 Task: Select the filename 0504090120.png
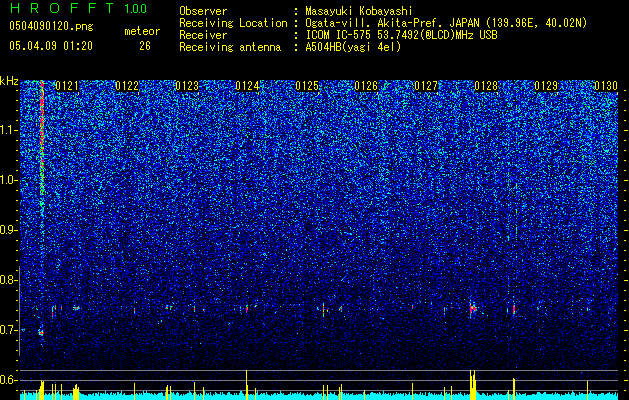click(51, 26)
